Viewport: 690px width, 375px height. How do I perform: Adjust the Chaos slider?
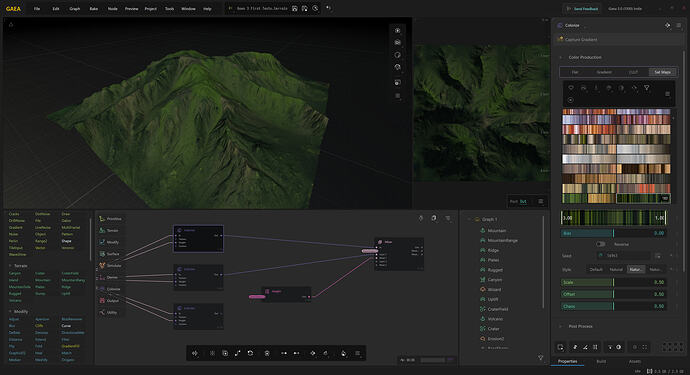[x=613, y=306]
